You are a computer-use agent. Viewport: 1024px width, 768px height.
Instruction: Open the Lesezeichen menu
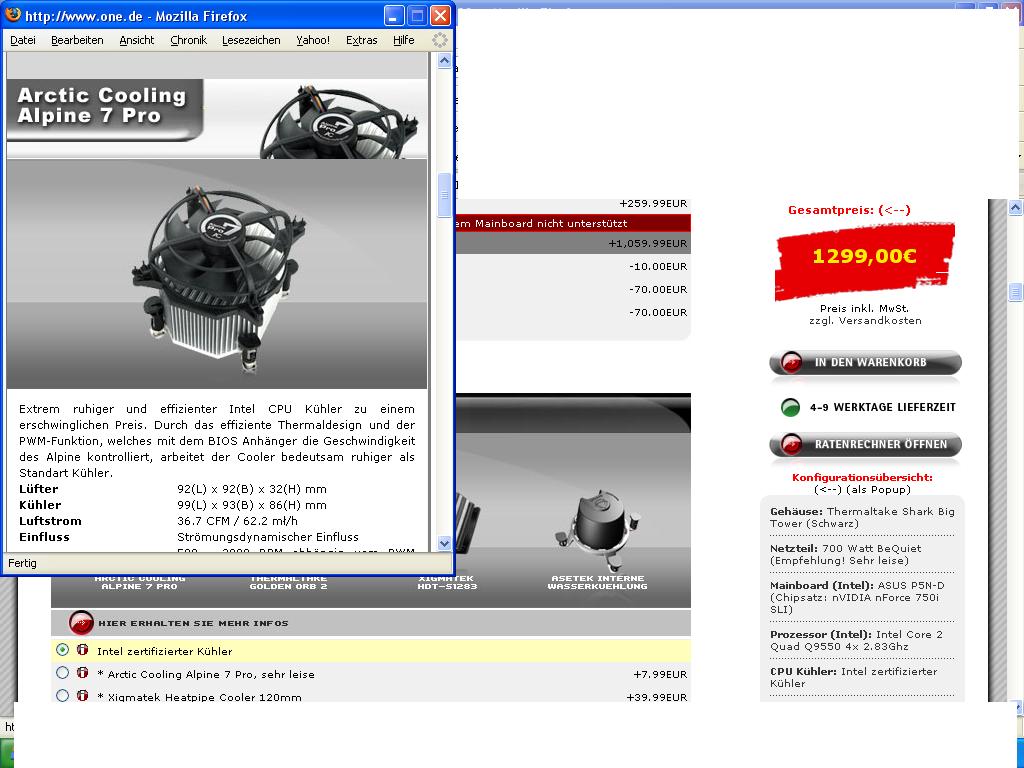251,40
